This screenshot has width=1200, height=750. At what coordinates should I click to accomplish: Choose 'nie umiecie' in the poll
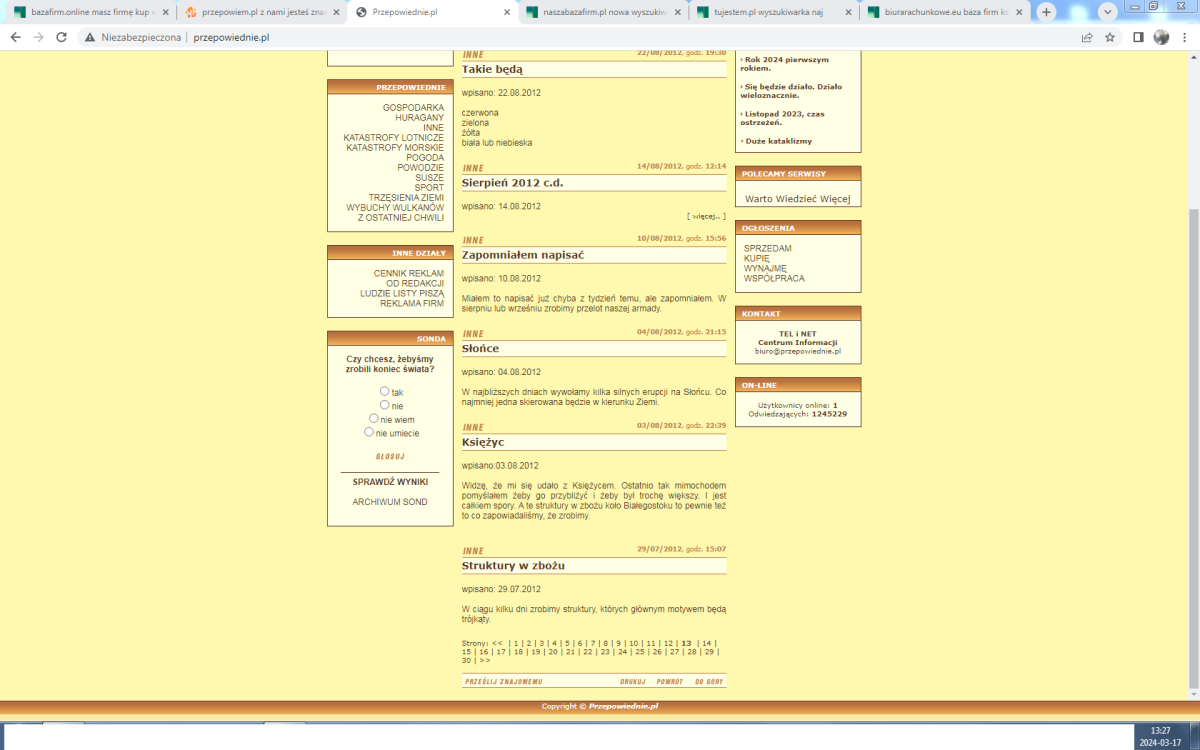coord(369,432)
